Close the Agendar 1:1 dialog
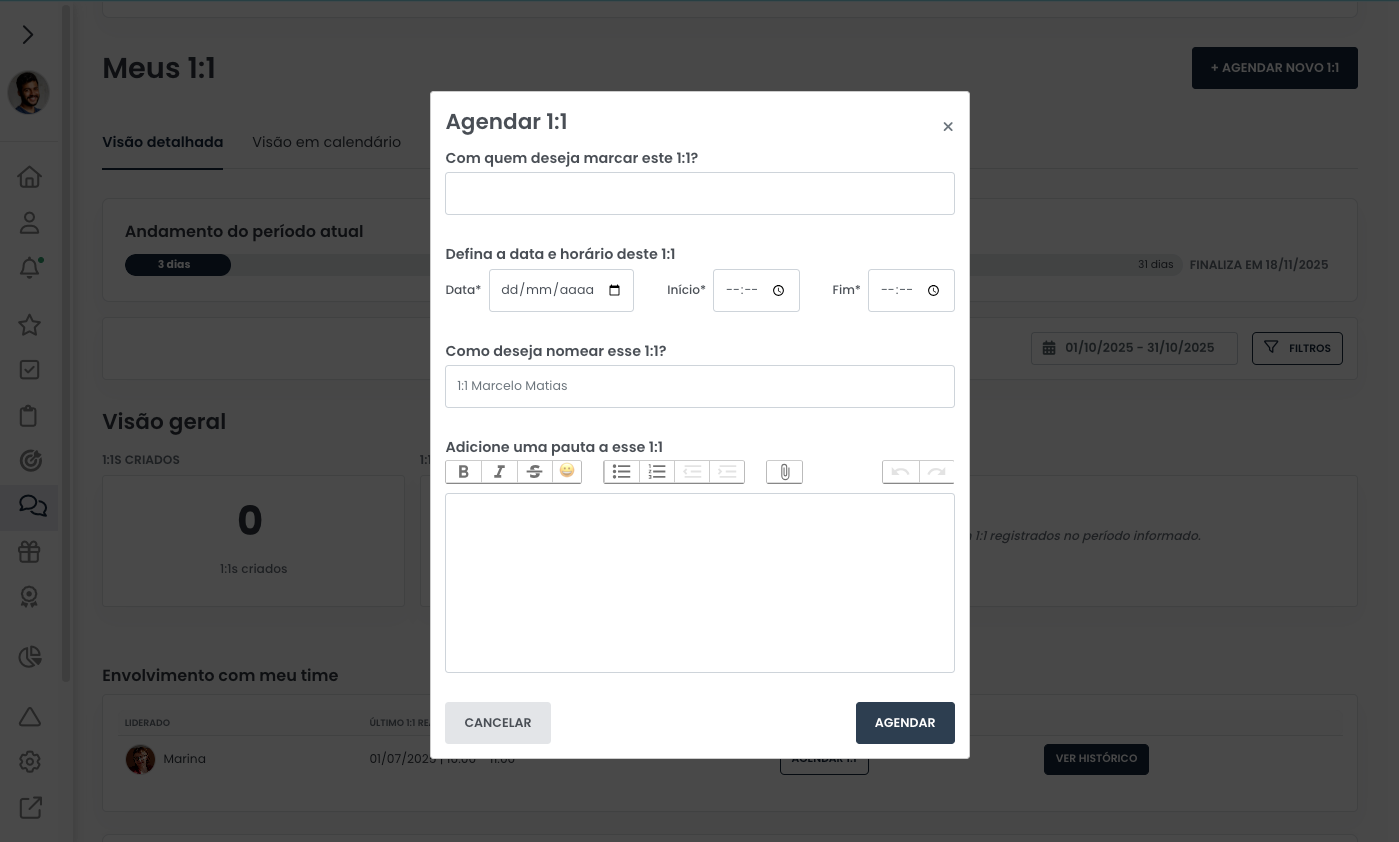This screenshot has height=842, width=1399. pos(948,127)
